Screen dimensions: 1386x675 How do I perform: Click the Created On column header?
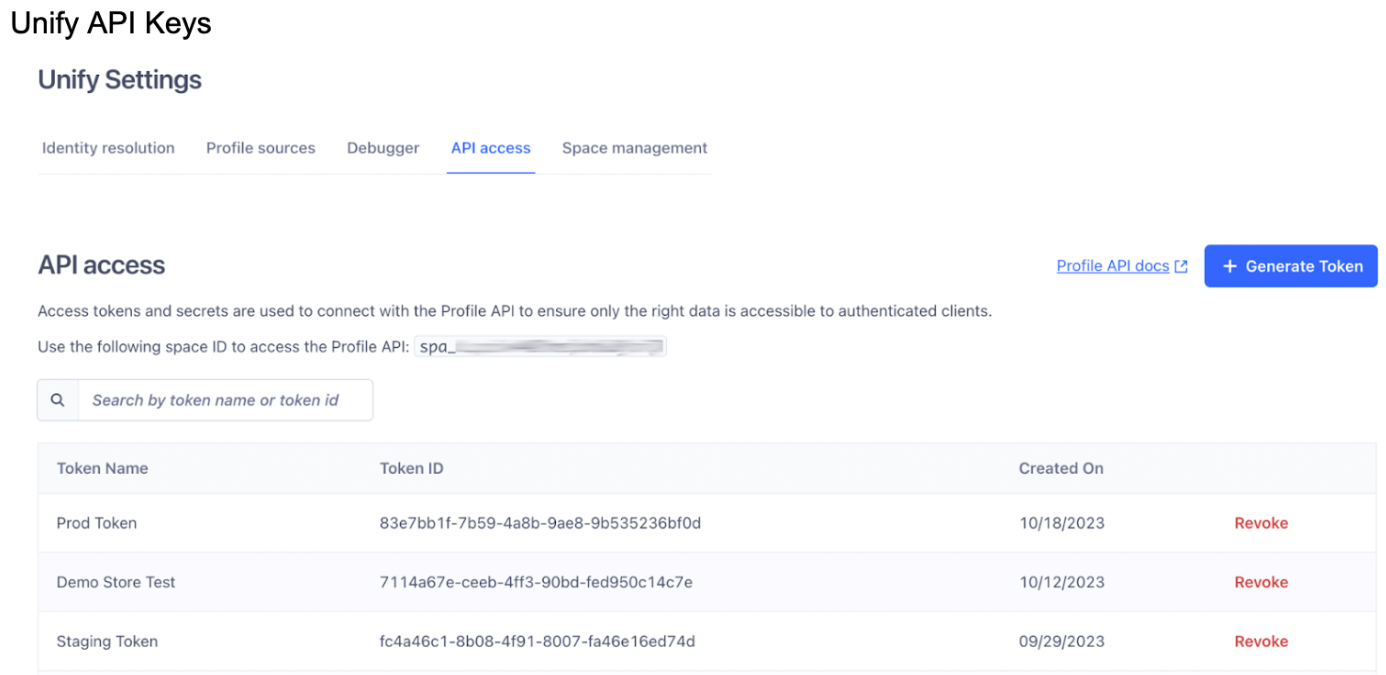coord(1061,468)
